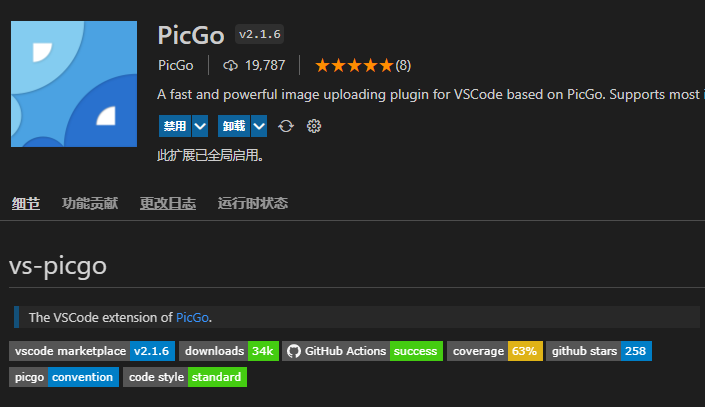Viewport: 705px width, 407px height.
Task: Open the 功能贡献 tab
Action: click(x=90, y=203)
